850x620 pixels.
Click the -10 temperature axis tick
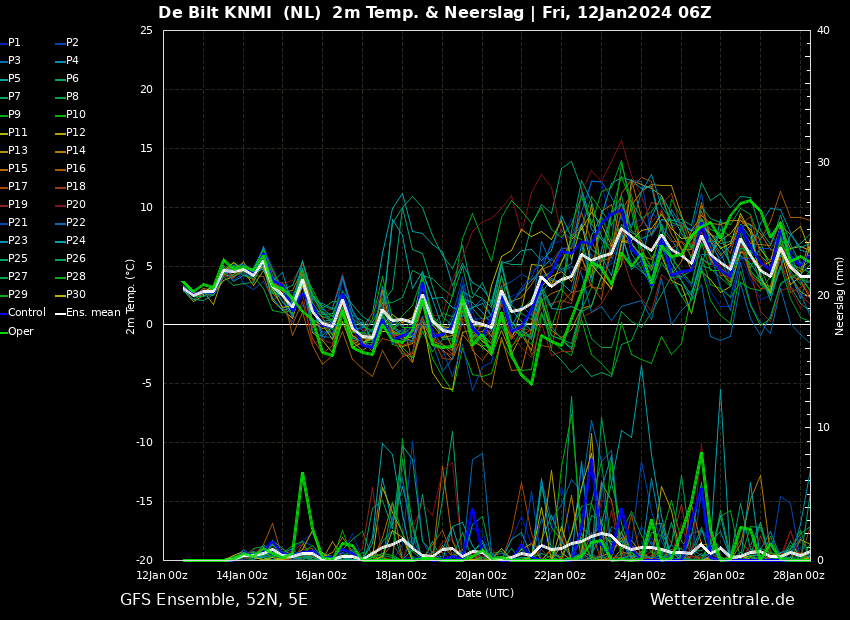[x=145, y=442]
